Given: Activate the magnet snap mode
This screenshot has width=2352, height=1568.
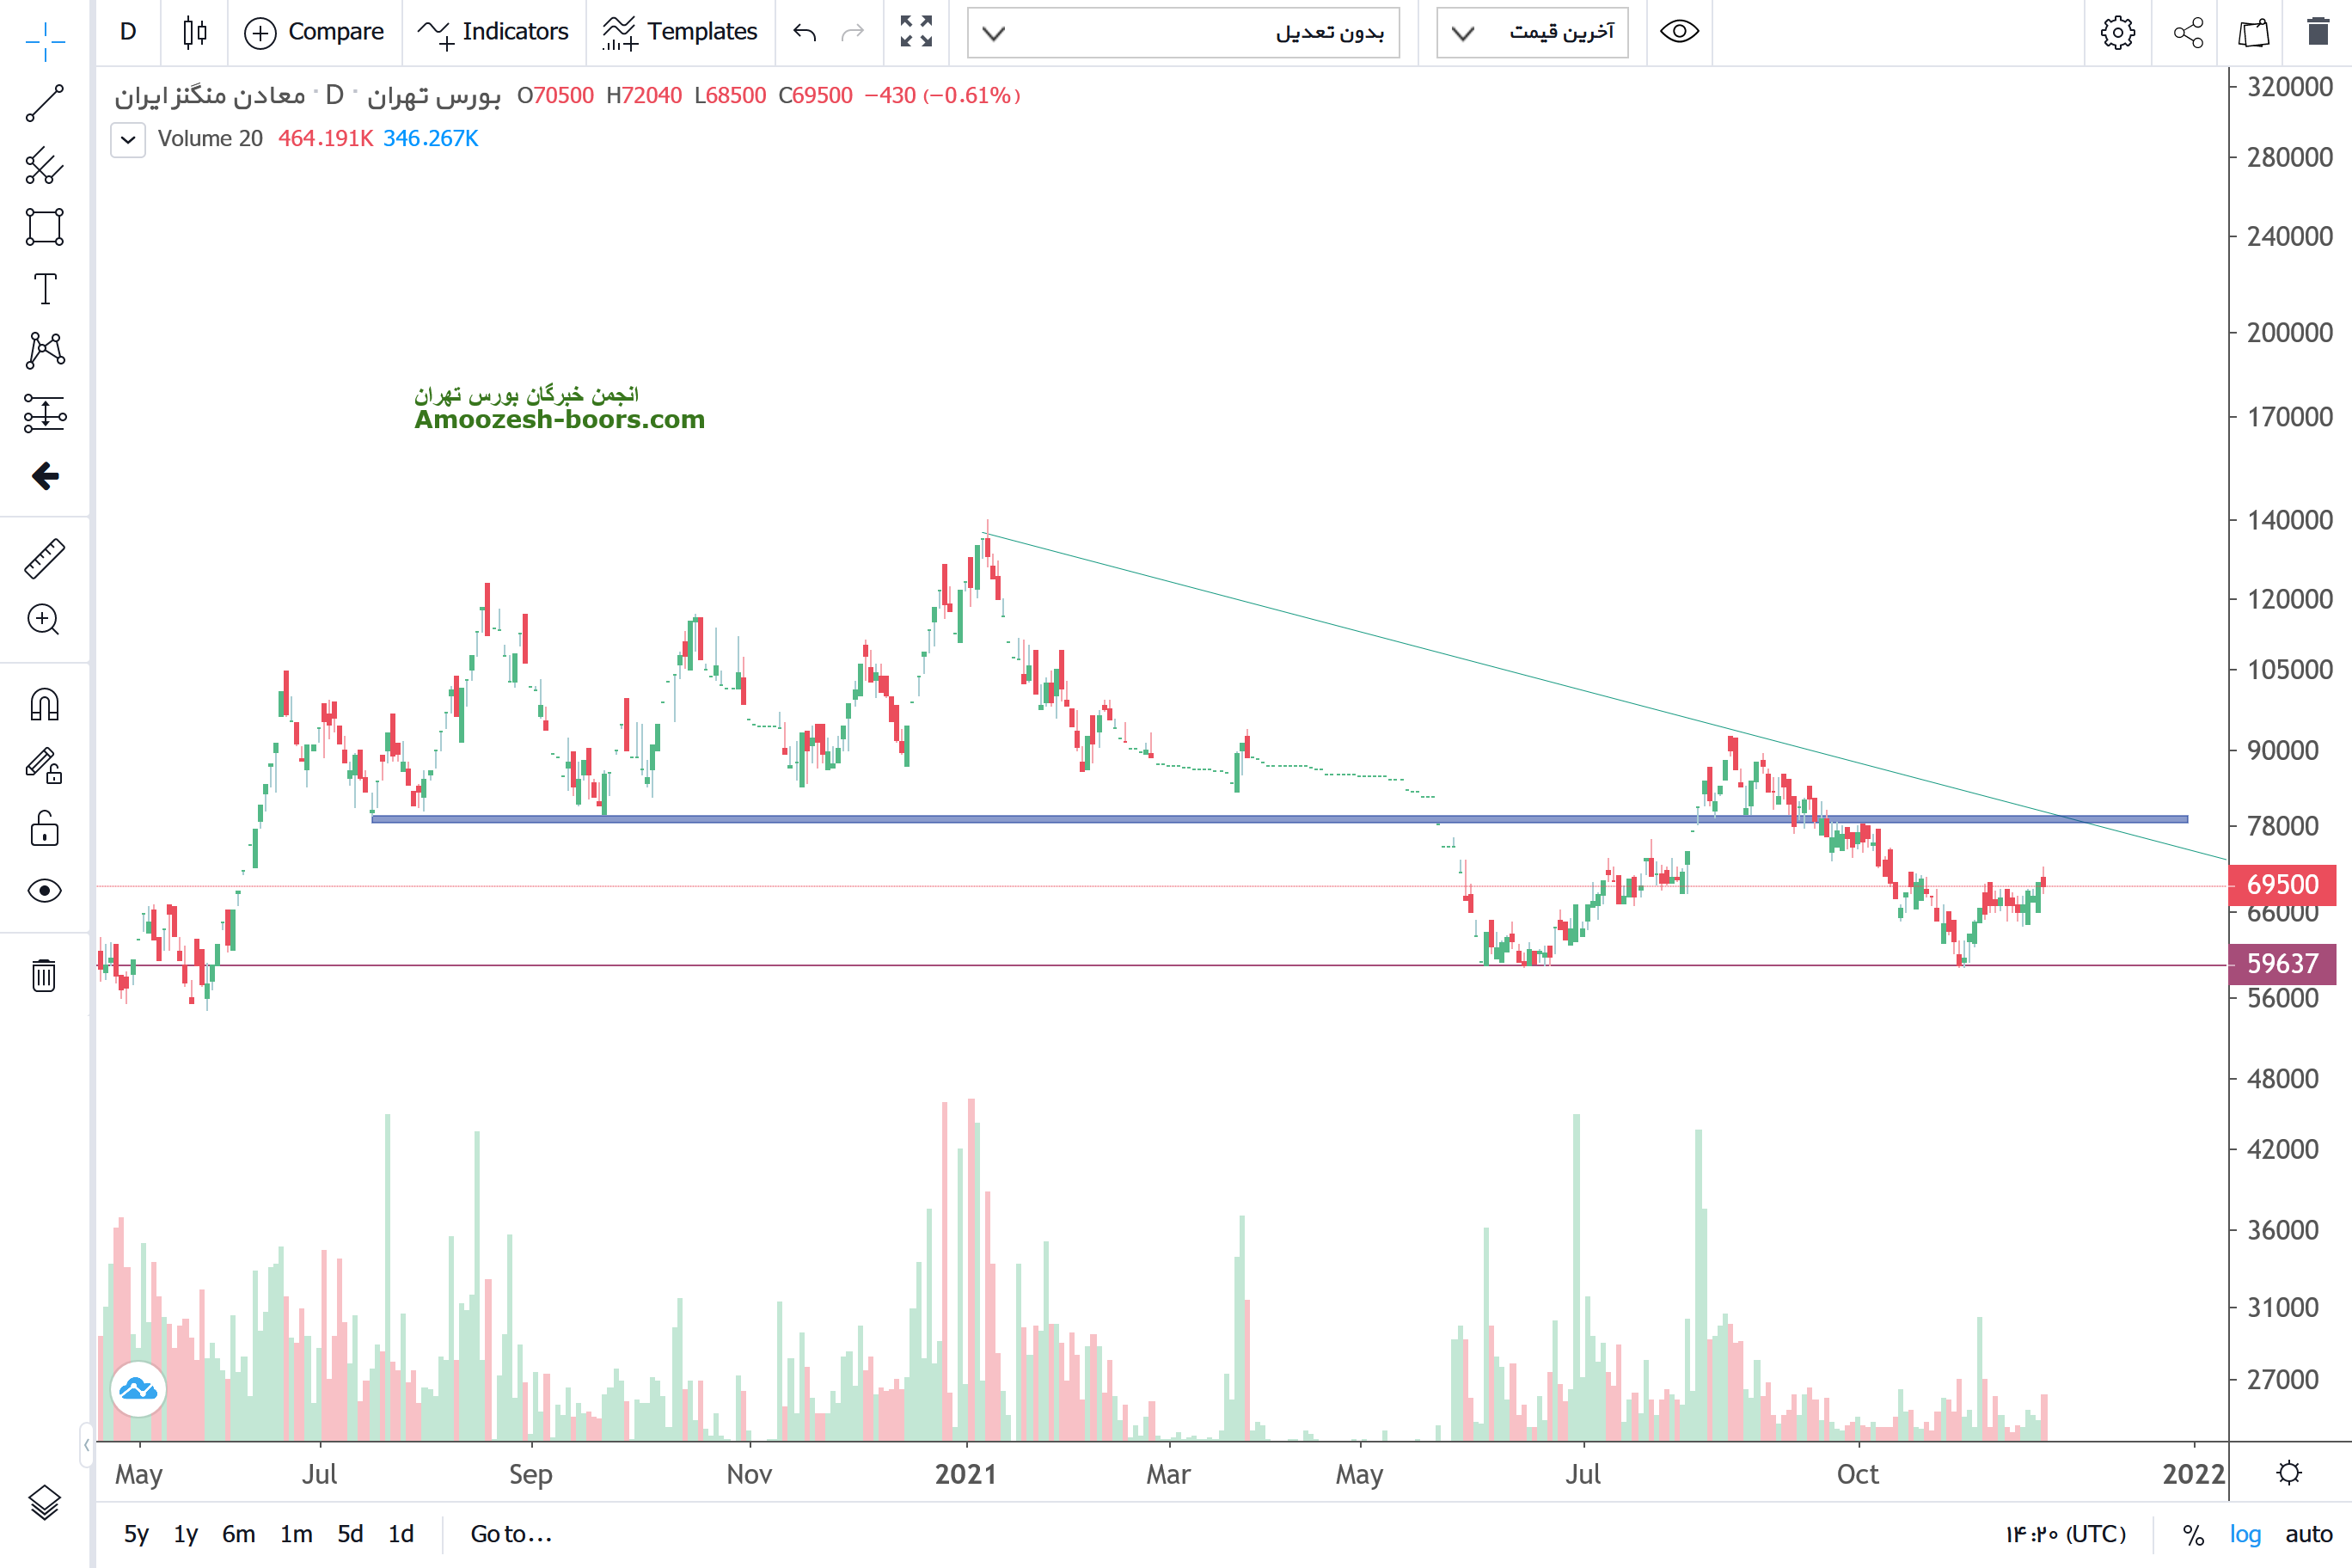Looking at the screenshot, I should point(44,705).
